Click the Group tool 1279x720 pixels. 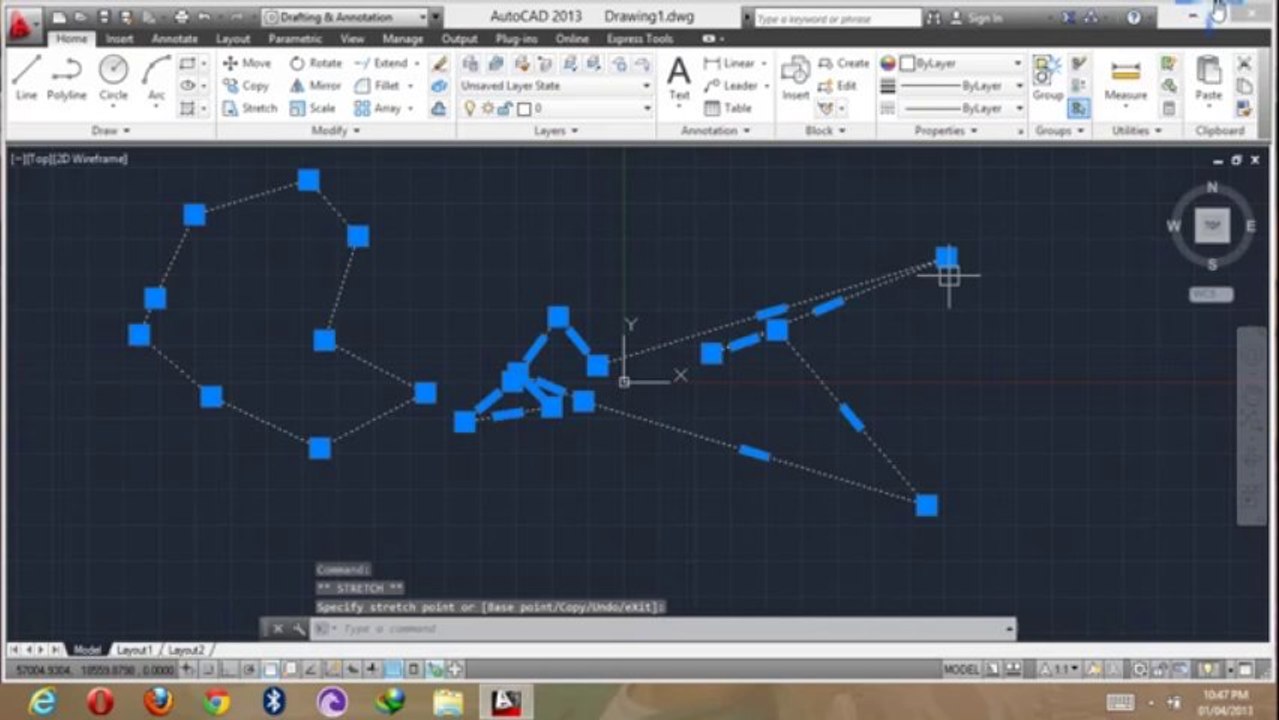click(1047, 78)
